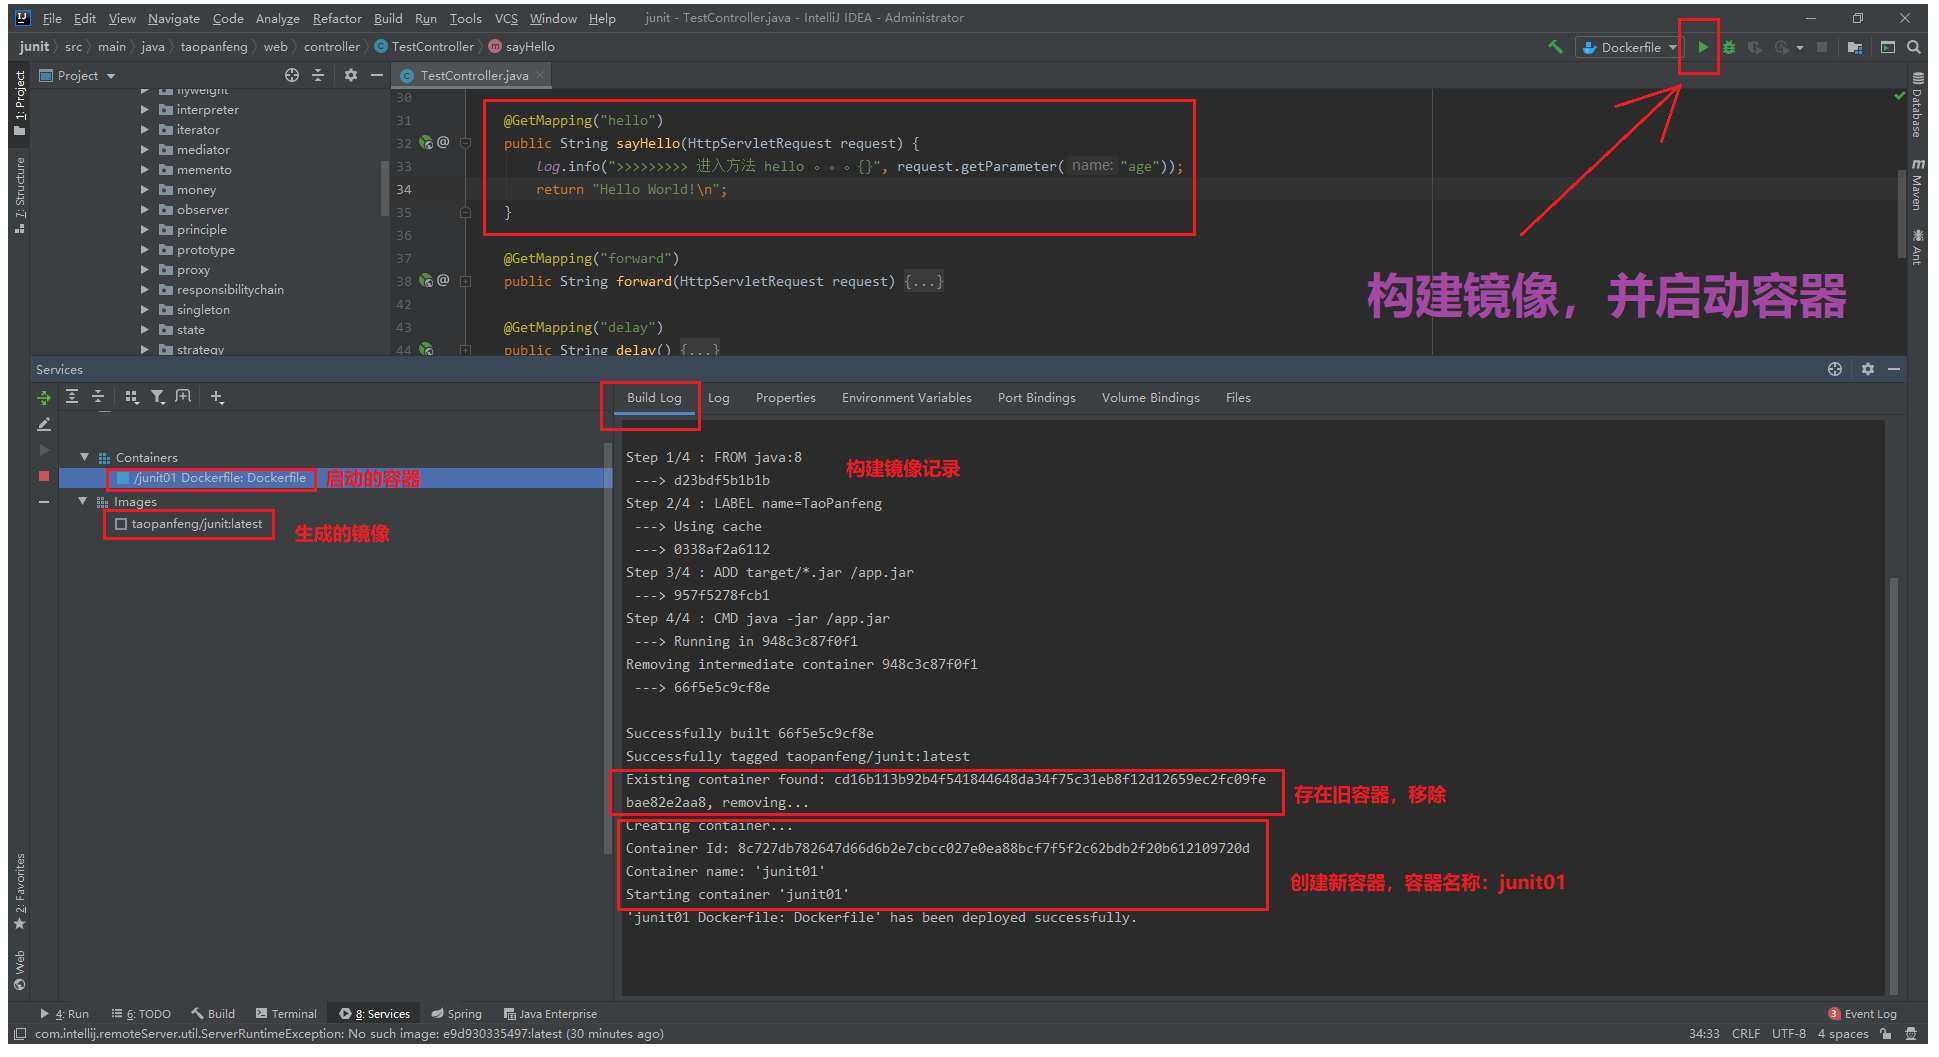Hide the Project panel with minus icon
Viewport: 1939px width, 1057px height.
[377, 75]
